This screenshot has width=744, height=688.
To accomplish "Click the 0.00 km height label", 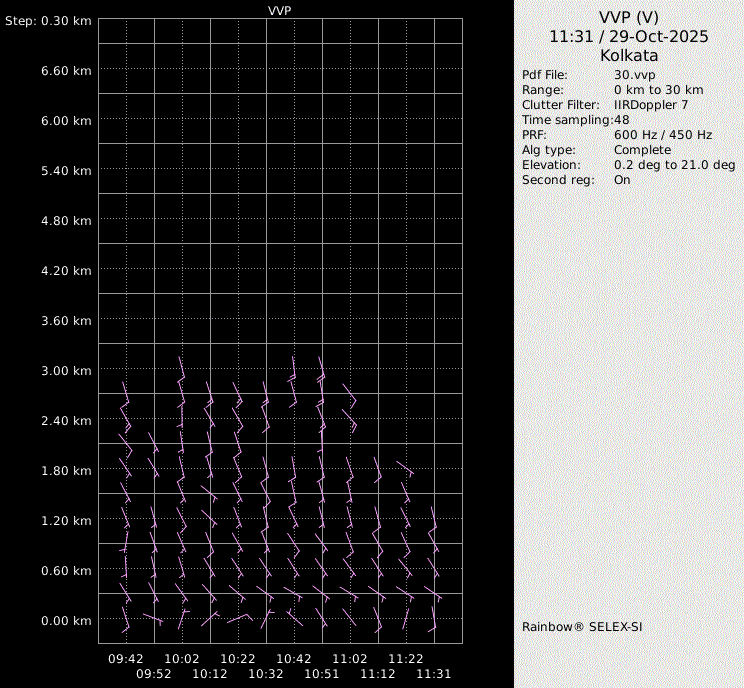I will tap(66, 621).
